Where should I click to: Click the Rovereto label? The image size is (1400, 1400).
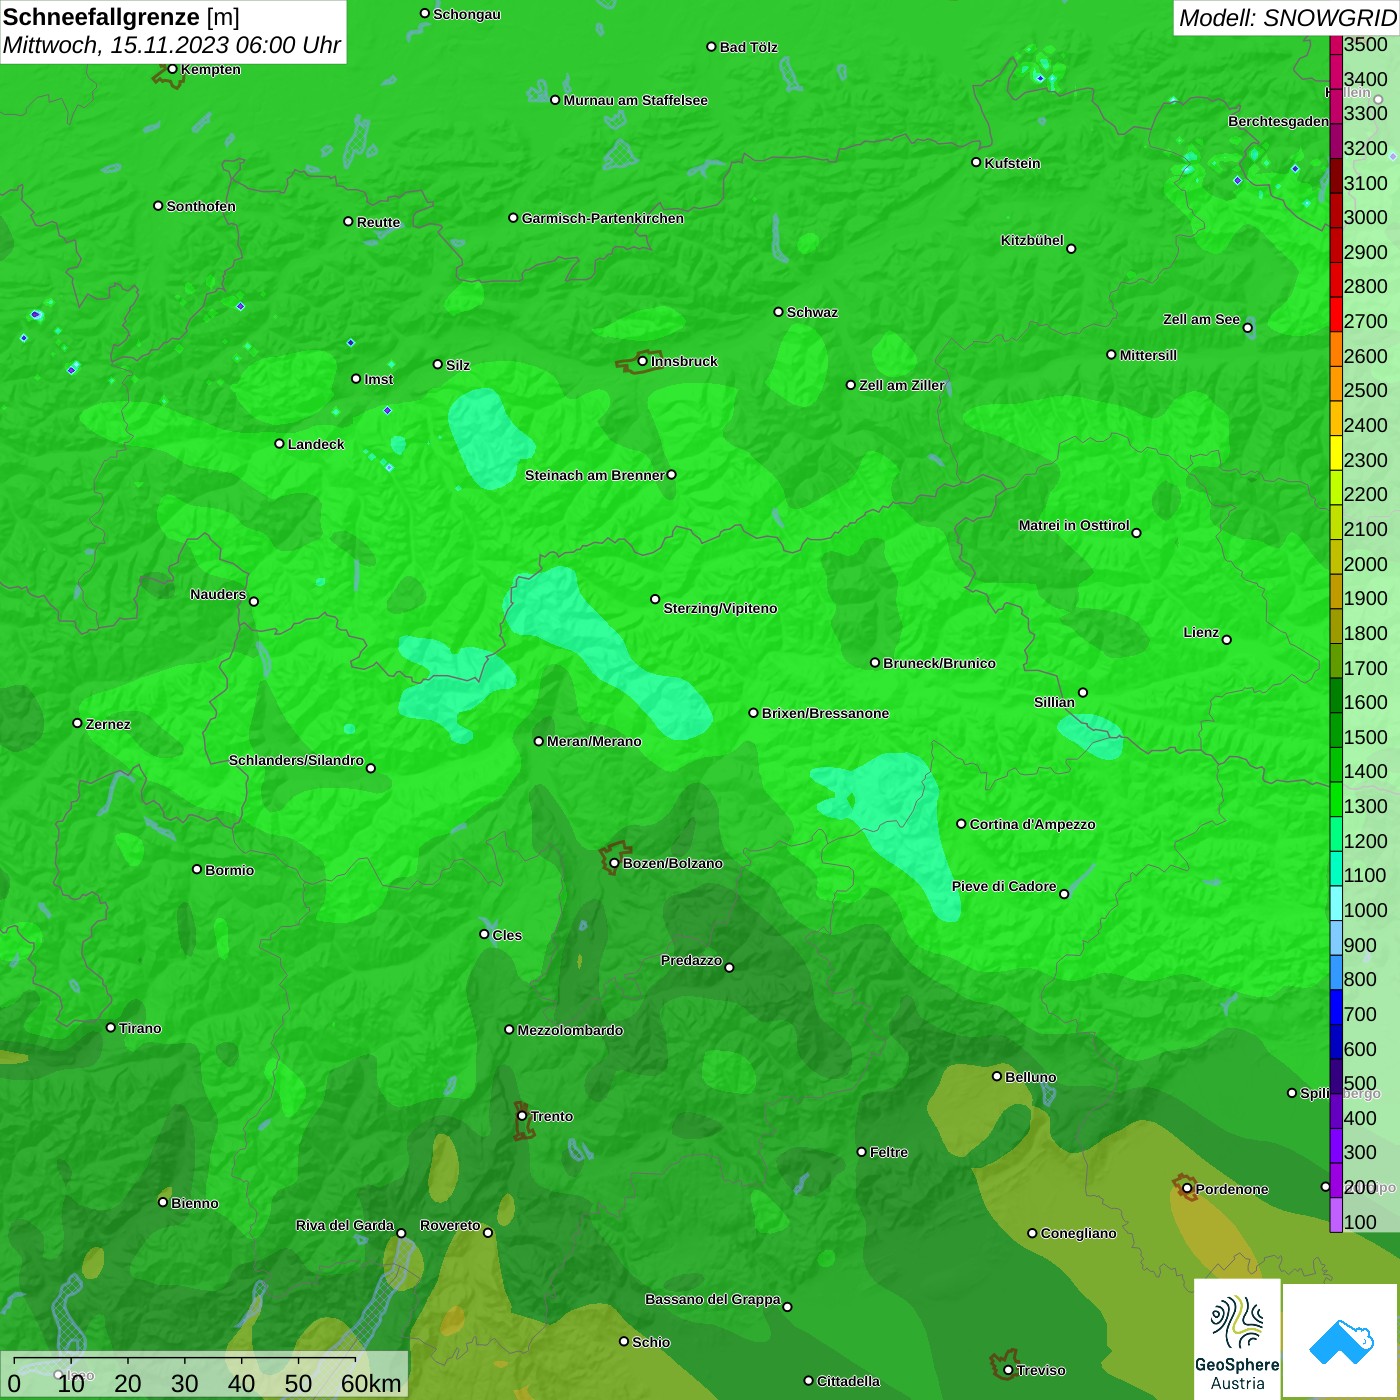coord(451,1225)
